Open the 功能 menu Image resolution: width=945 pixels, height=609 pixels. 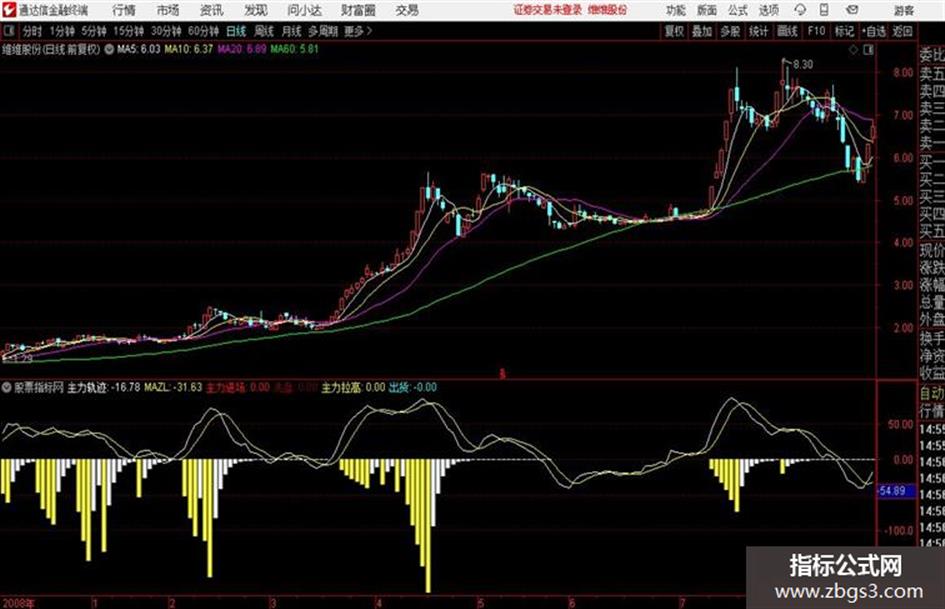(676, 10)
